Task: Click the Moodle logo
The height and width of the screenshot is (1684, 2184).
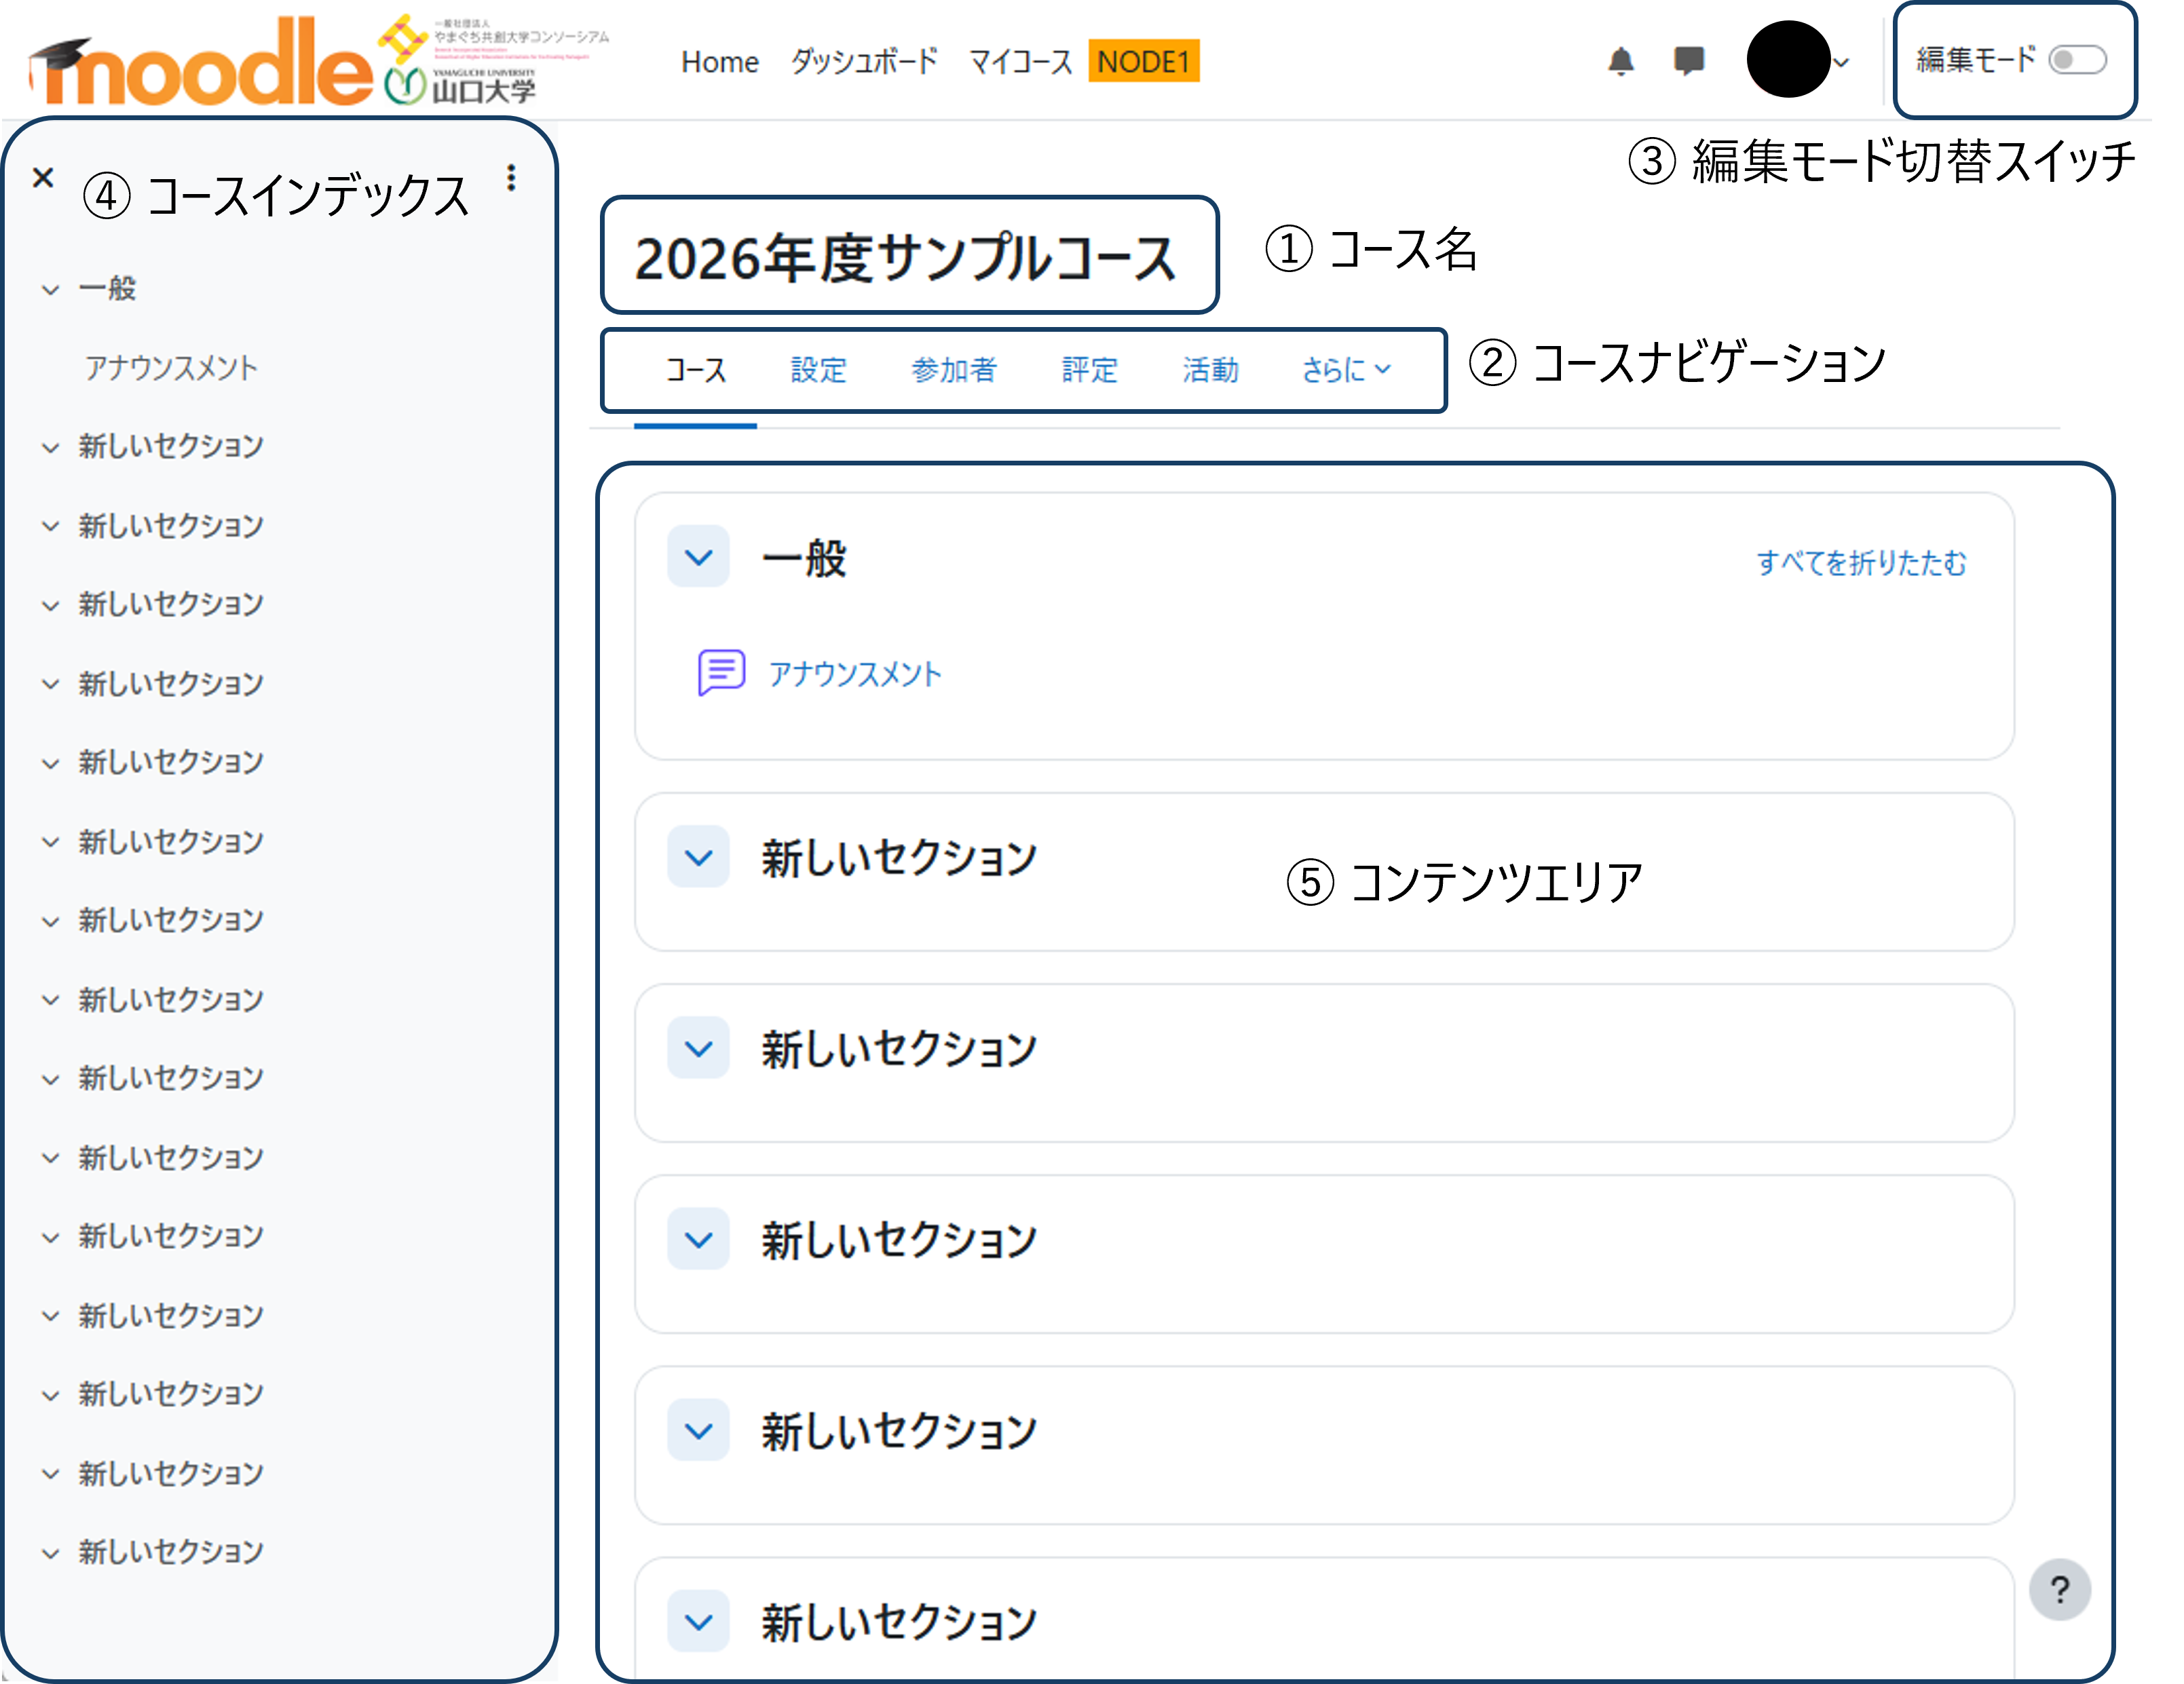Action: (x=200, y=62)
